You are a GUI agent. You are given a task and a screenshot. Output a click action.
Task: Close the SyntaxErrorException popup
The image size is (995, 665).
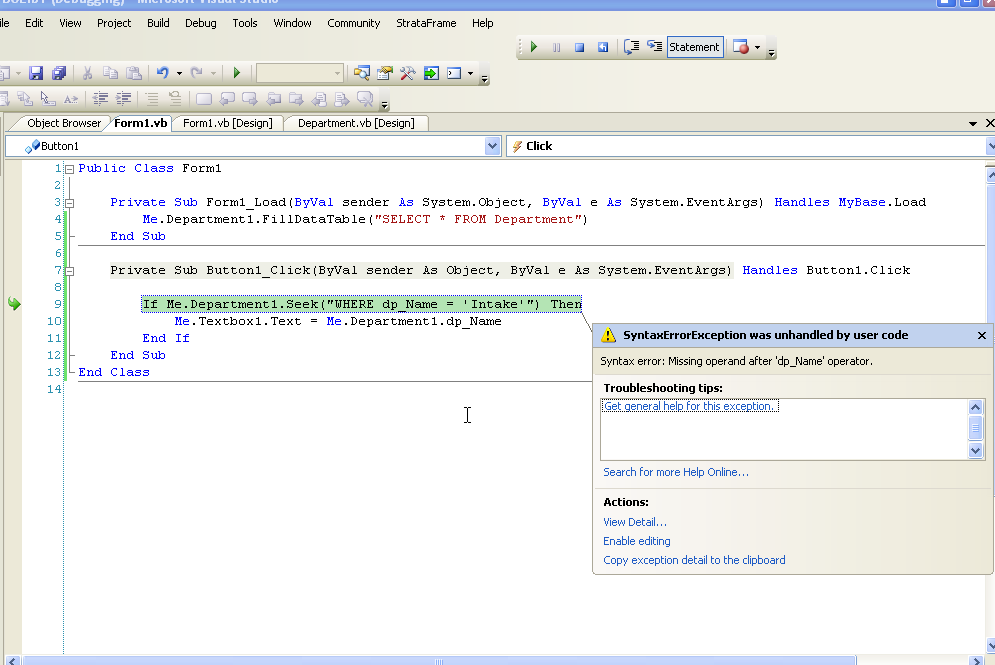[981, 336]
